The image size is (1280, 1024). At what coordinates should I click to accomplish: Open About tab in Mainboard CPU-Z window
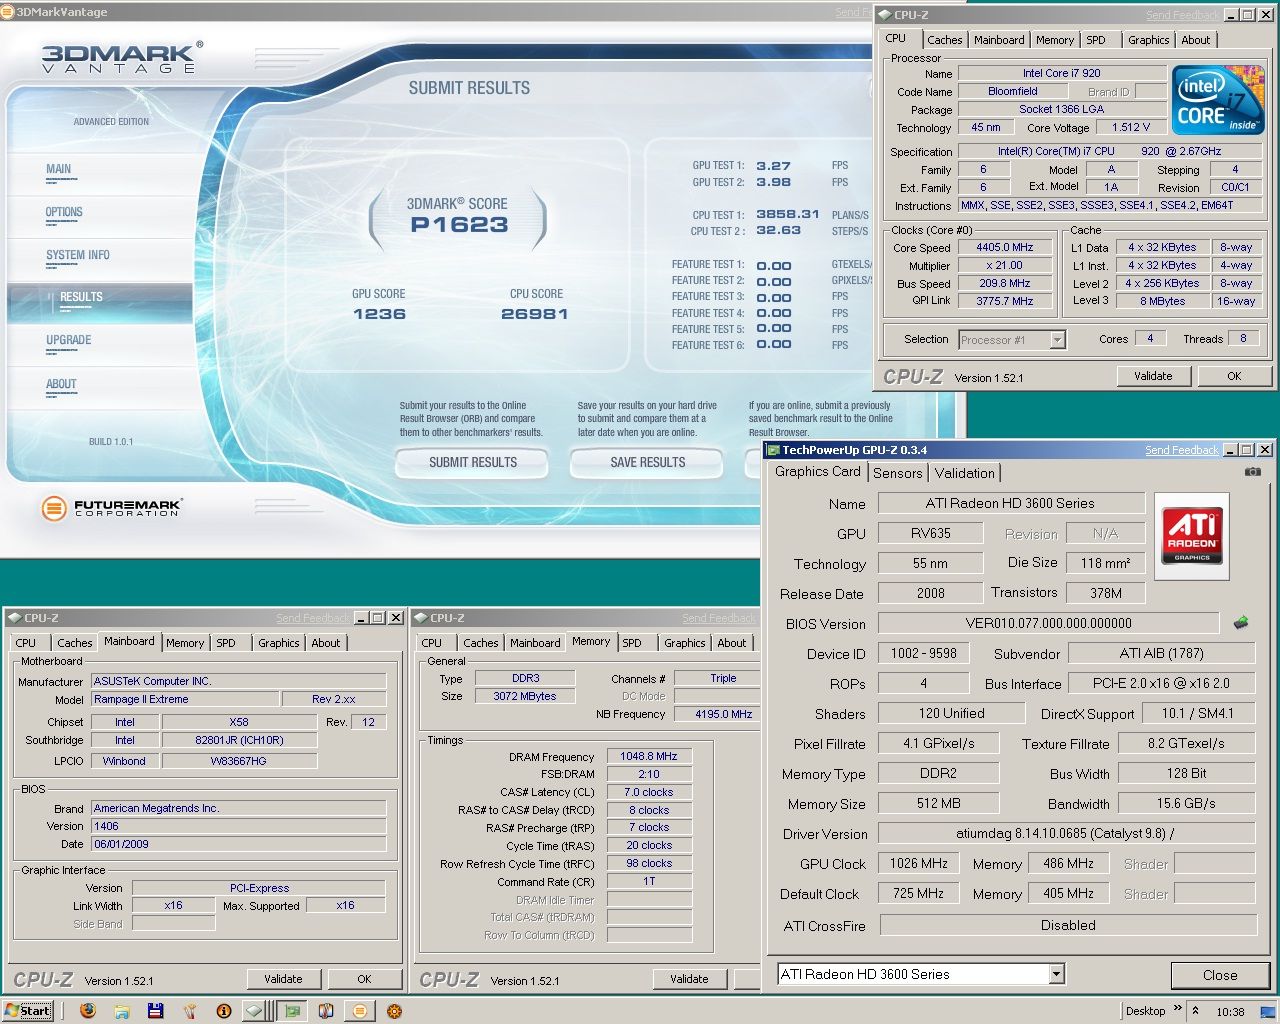(326, 643)
